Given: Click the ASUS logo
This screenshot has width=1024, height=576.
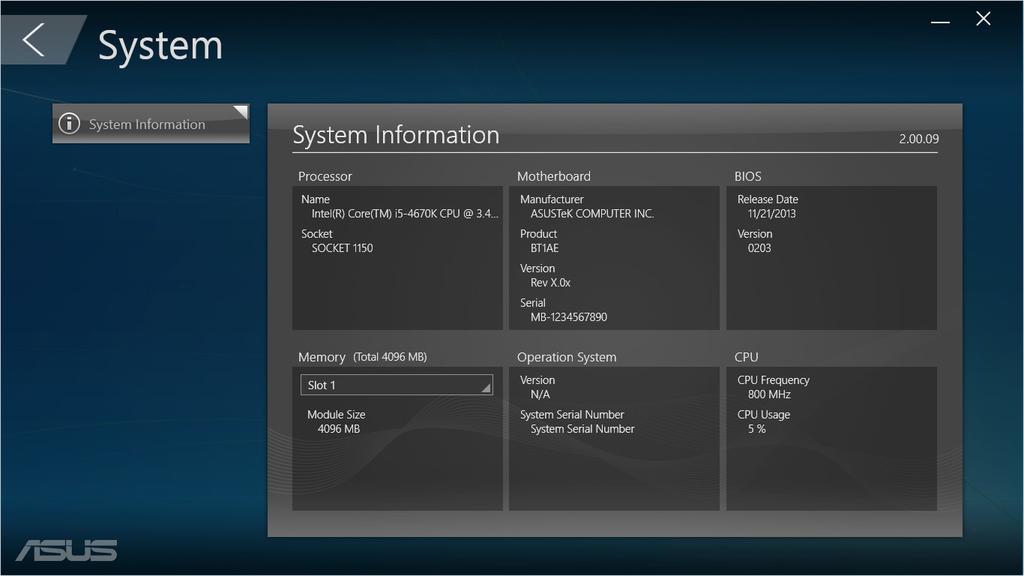Looking at the screenshot, I should coord(67,550).
